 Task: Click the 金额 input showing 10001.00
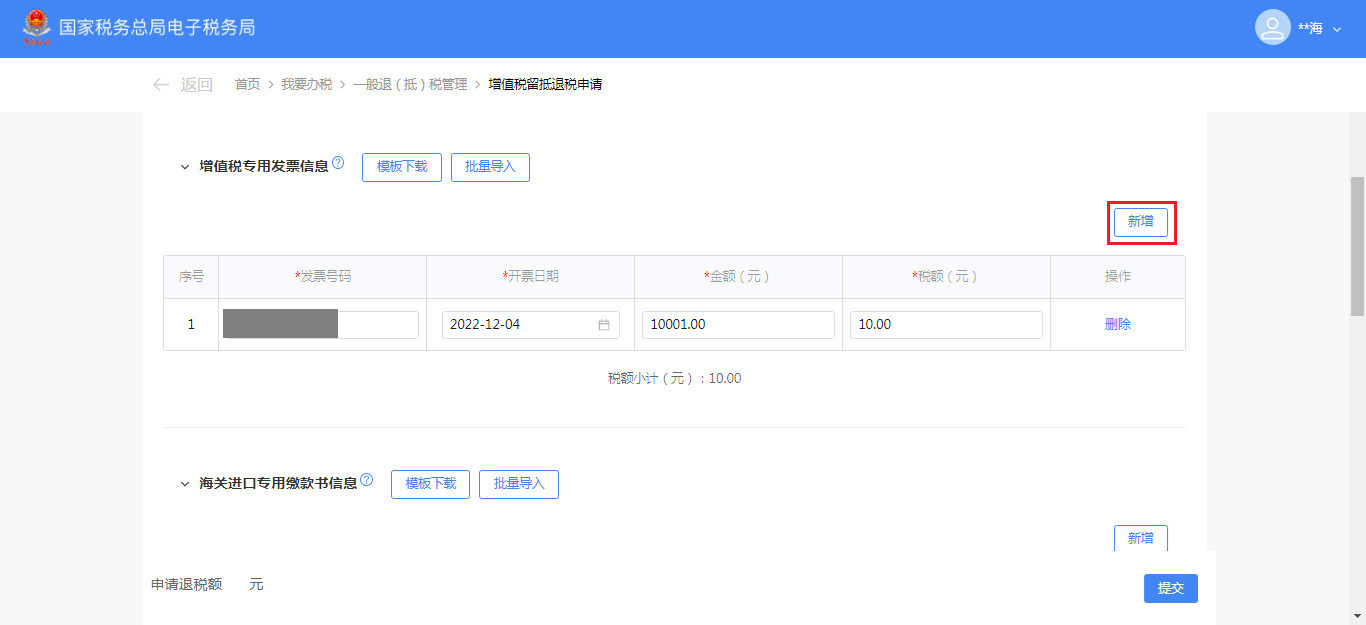tap(738, 325)
